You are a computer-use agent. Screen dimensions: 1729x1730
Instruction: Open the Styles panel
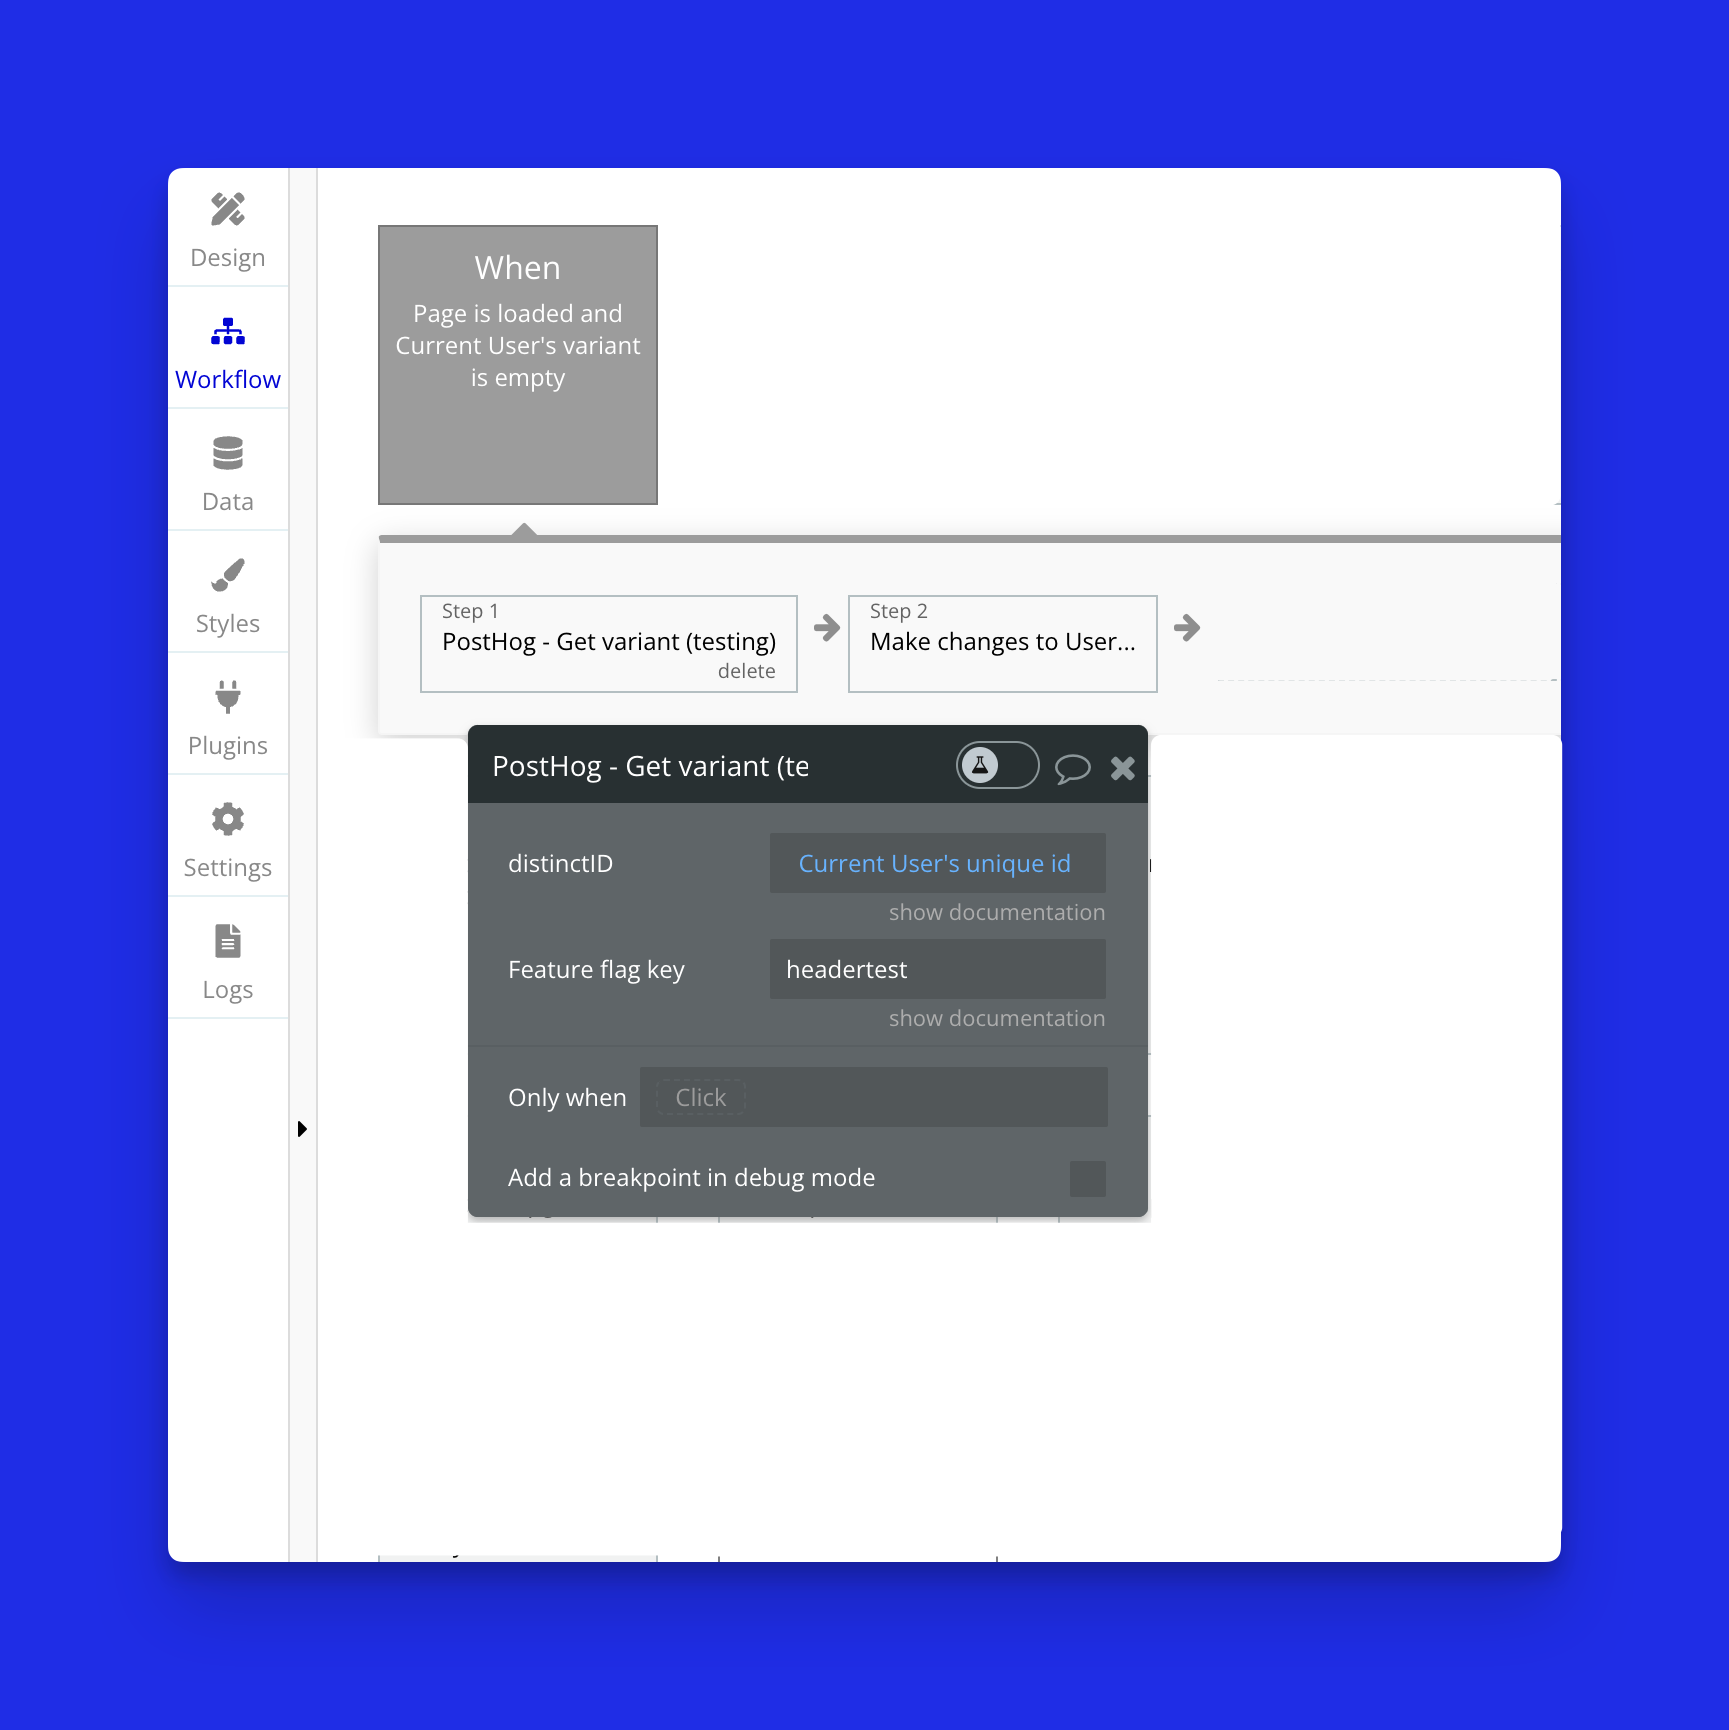[x=227, y=592]
